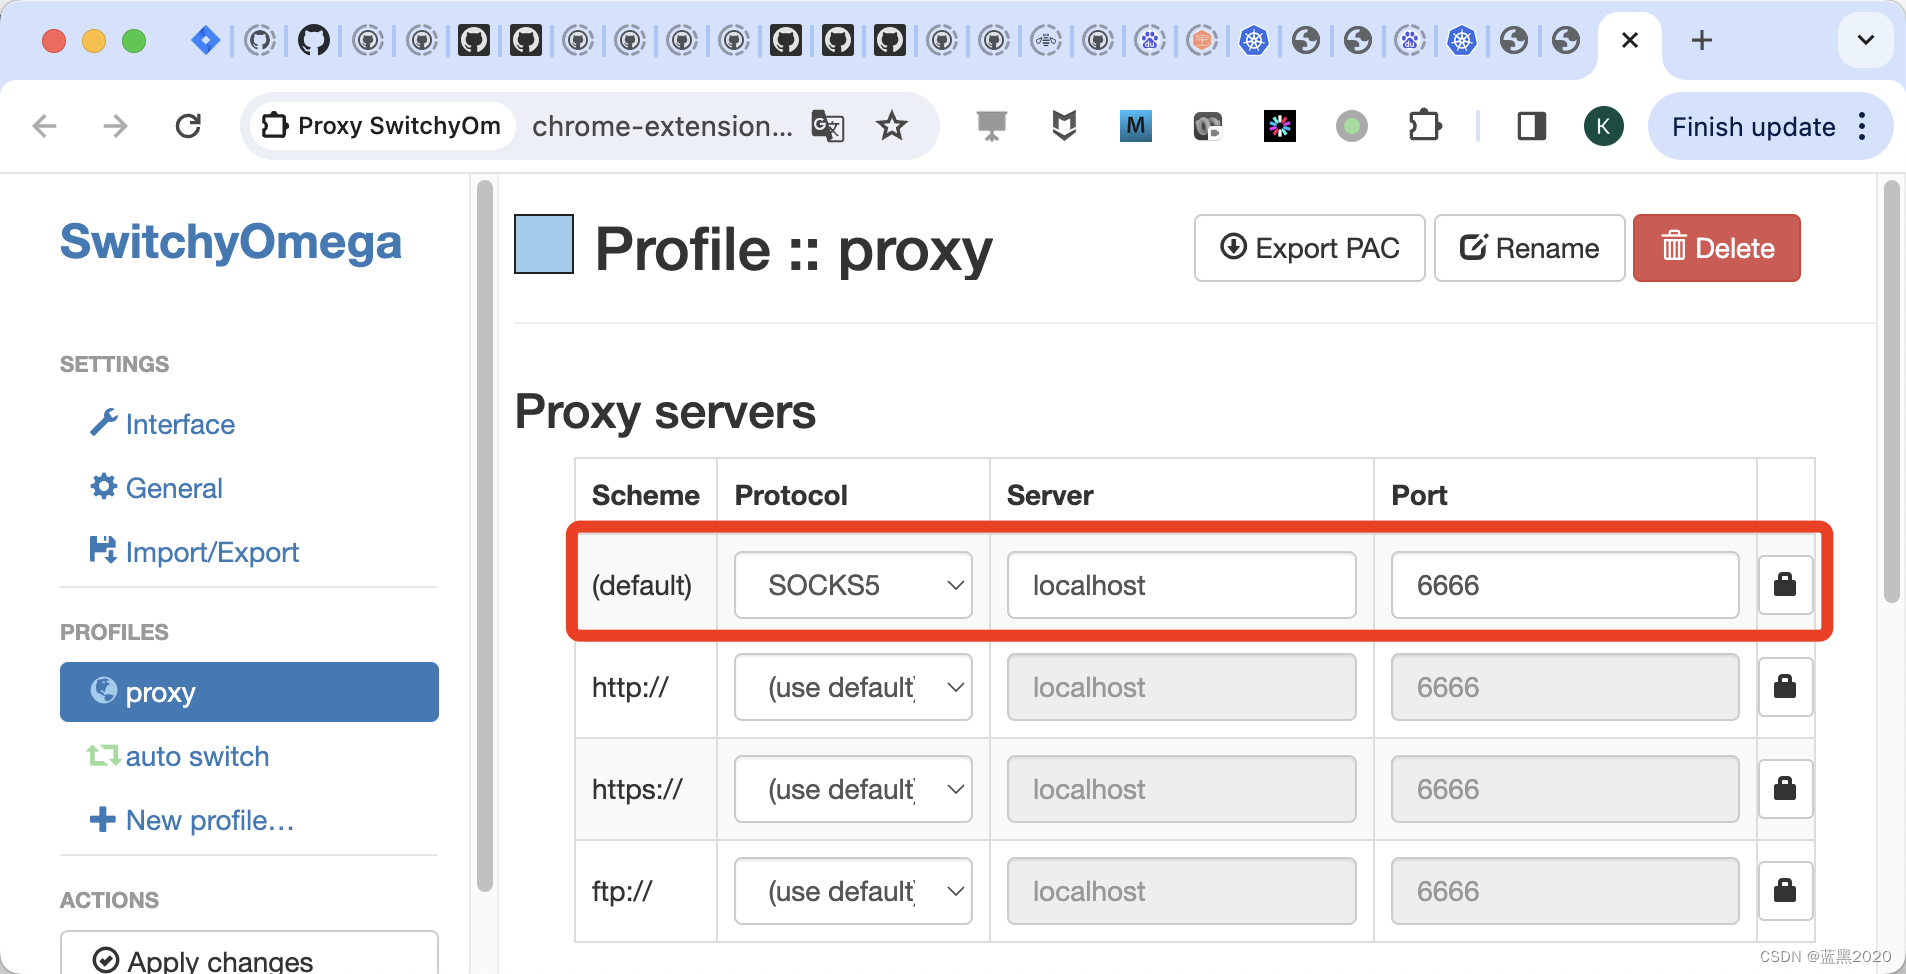Image resolution: width=1906 pixels, height=974 pixels.
Task: Click the chrome-extension URL in the address bar
Action: tap(662, 126)
